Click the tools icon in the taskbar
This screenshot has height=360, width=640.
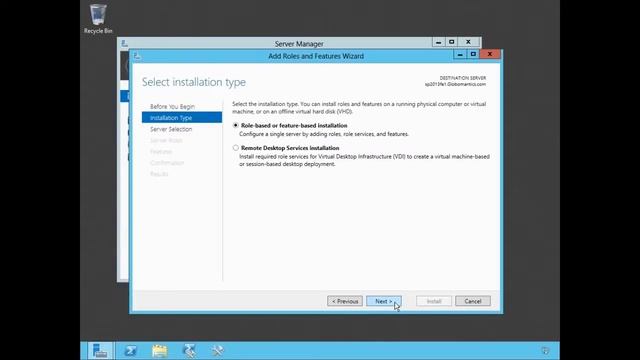click(x=218, y=351)
